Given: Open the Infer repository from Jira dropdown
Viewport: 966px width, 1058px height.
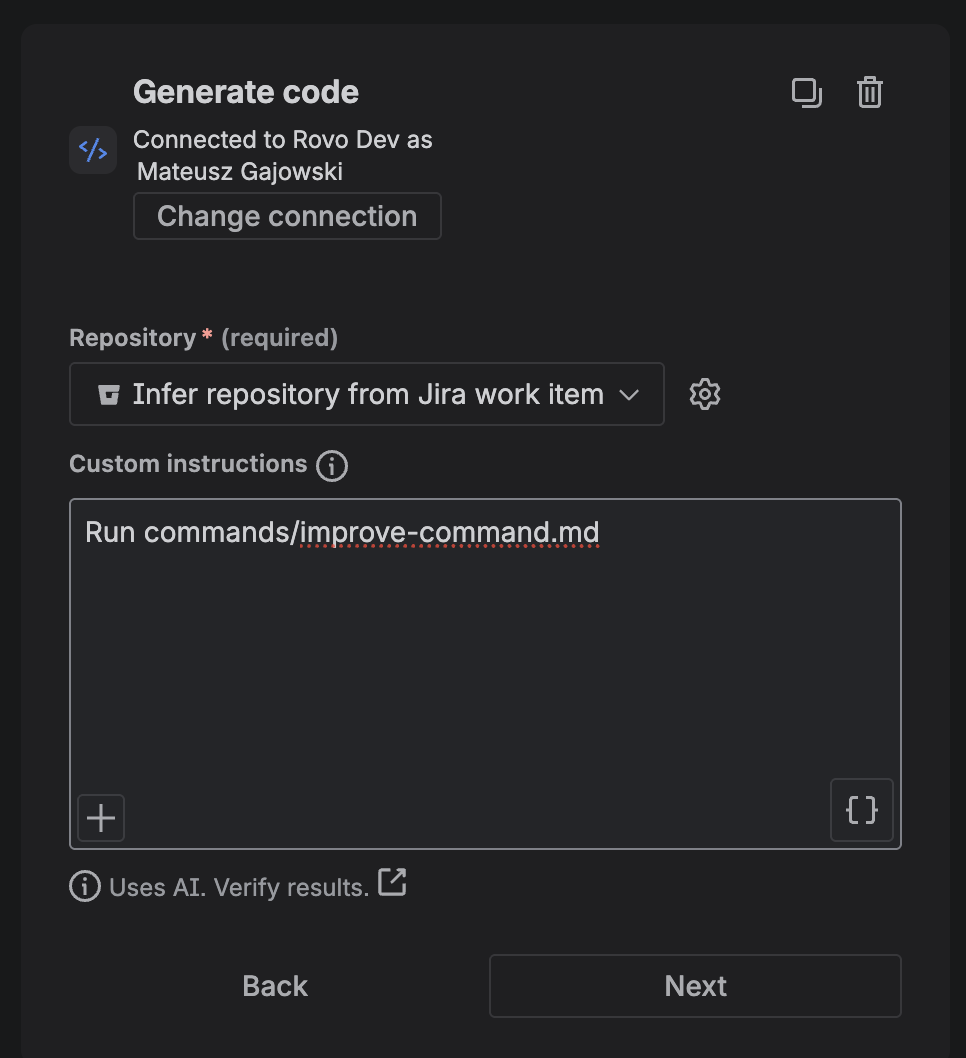Looking at the screenshot, I should 367,394.
